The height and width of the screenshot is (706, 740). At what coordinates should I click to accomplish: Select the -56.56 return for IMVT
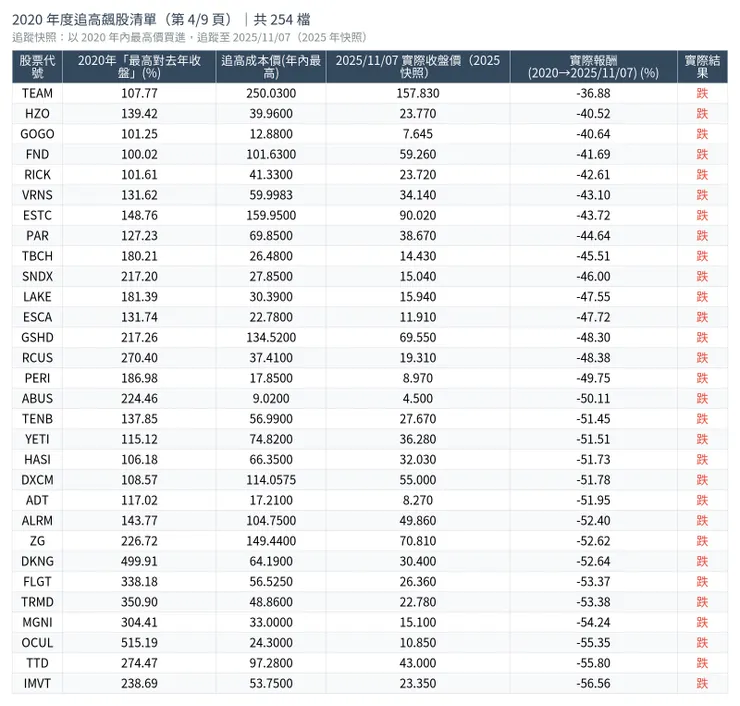[593, 683]
